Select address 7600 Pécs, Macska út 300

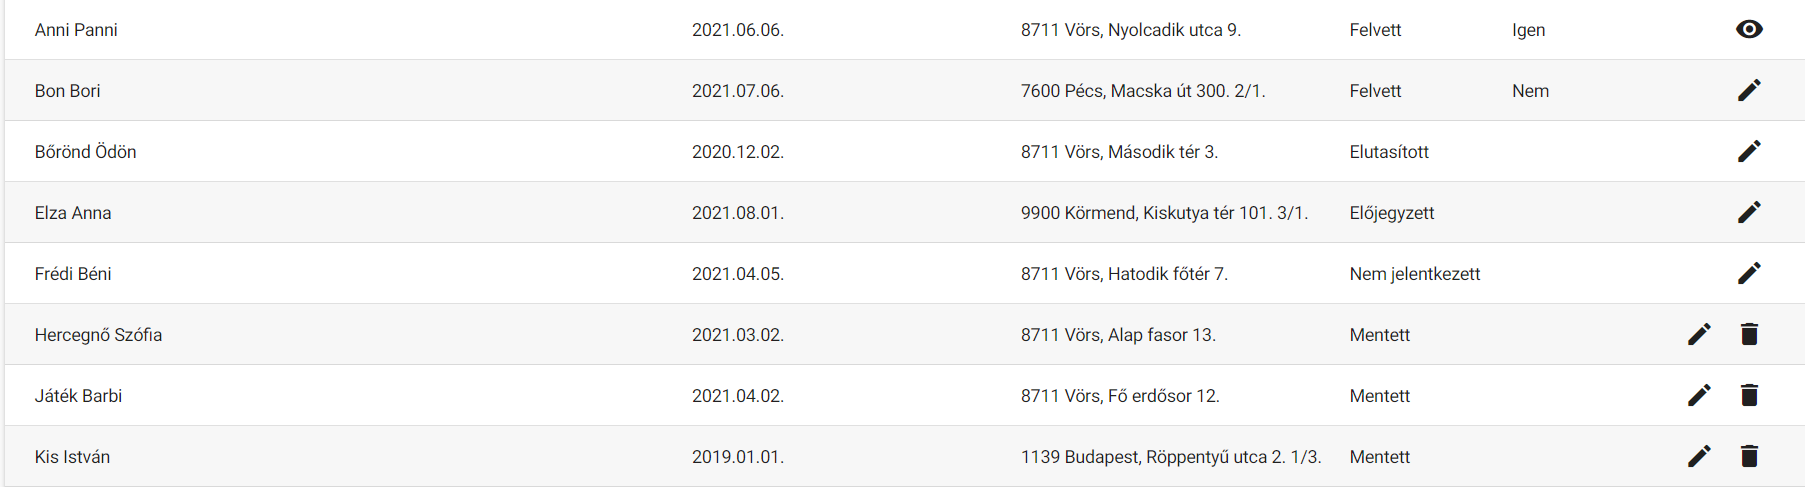pyautogui.click(x=1143, y=91)
